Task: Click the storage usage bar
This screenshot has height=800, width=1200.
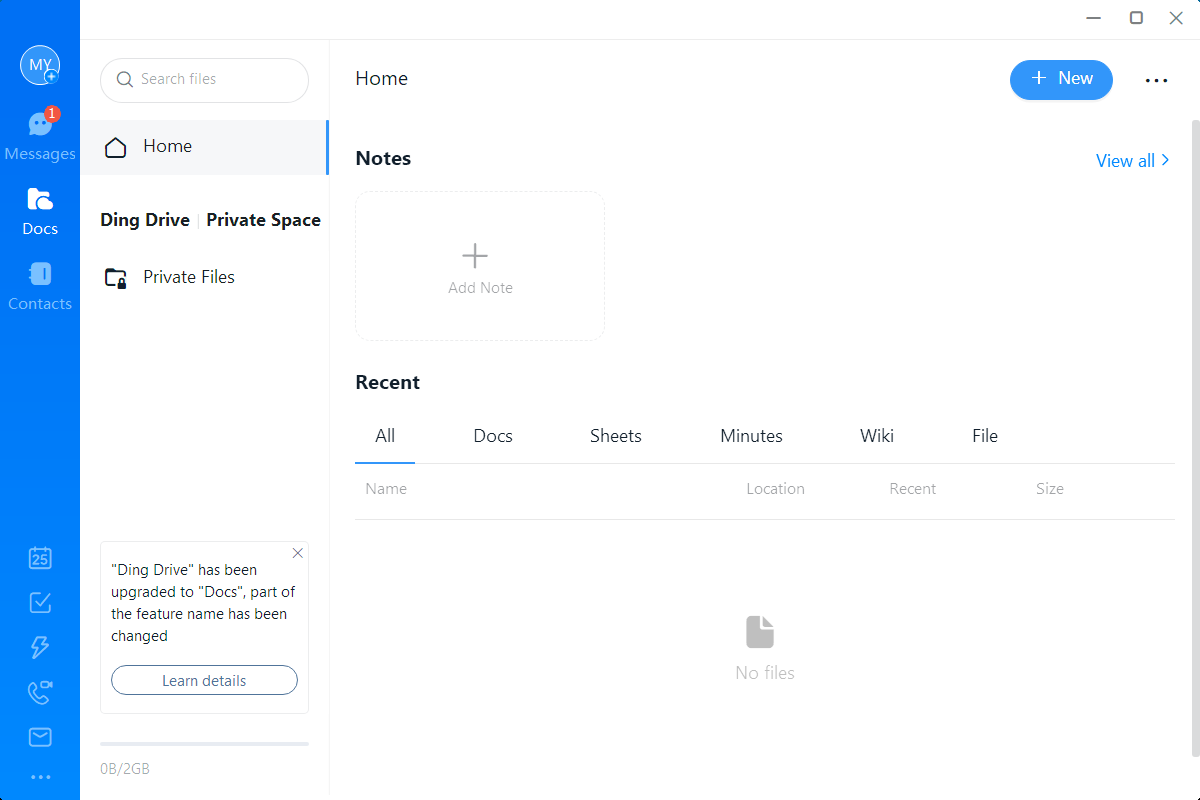Action: point(204,744)
